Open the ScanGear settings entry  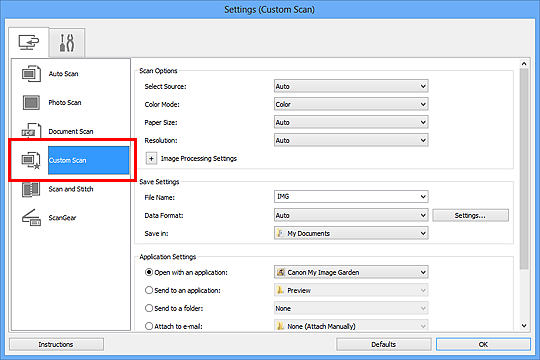62,218
